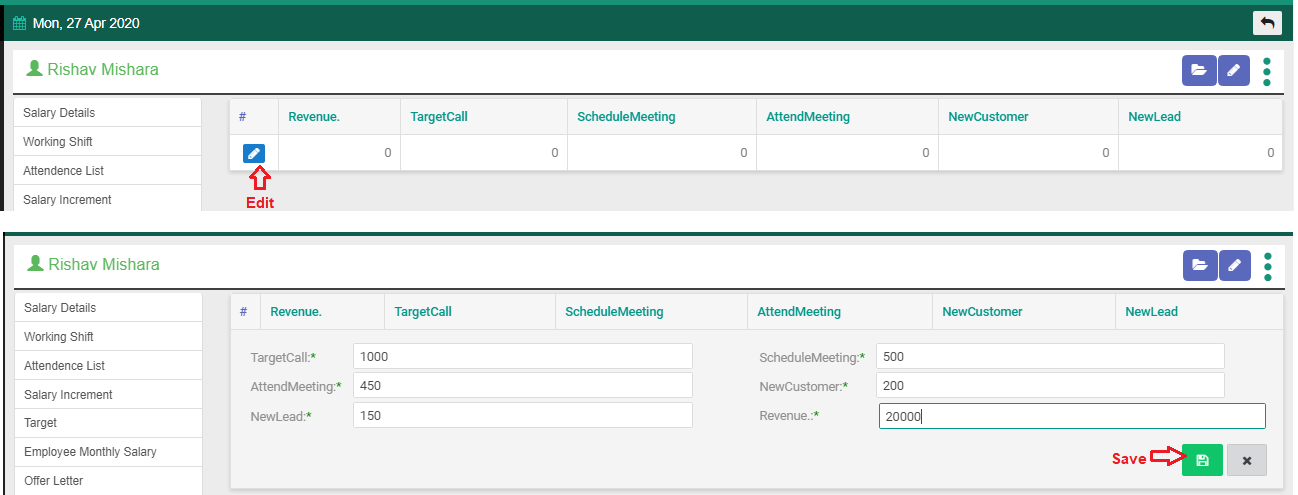Click the green Save disk button
The height and width of the screenshot is (495, 1298).
point(1202,460)
